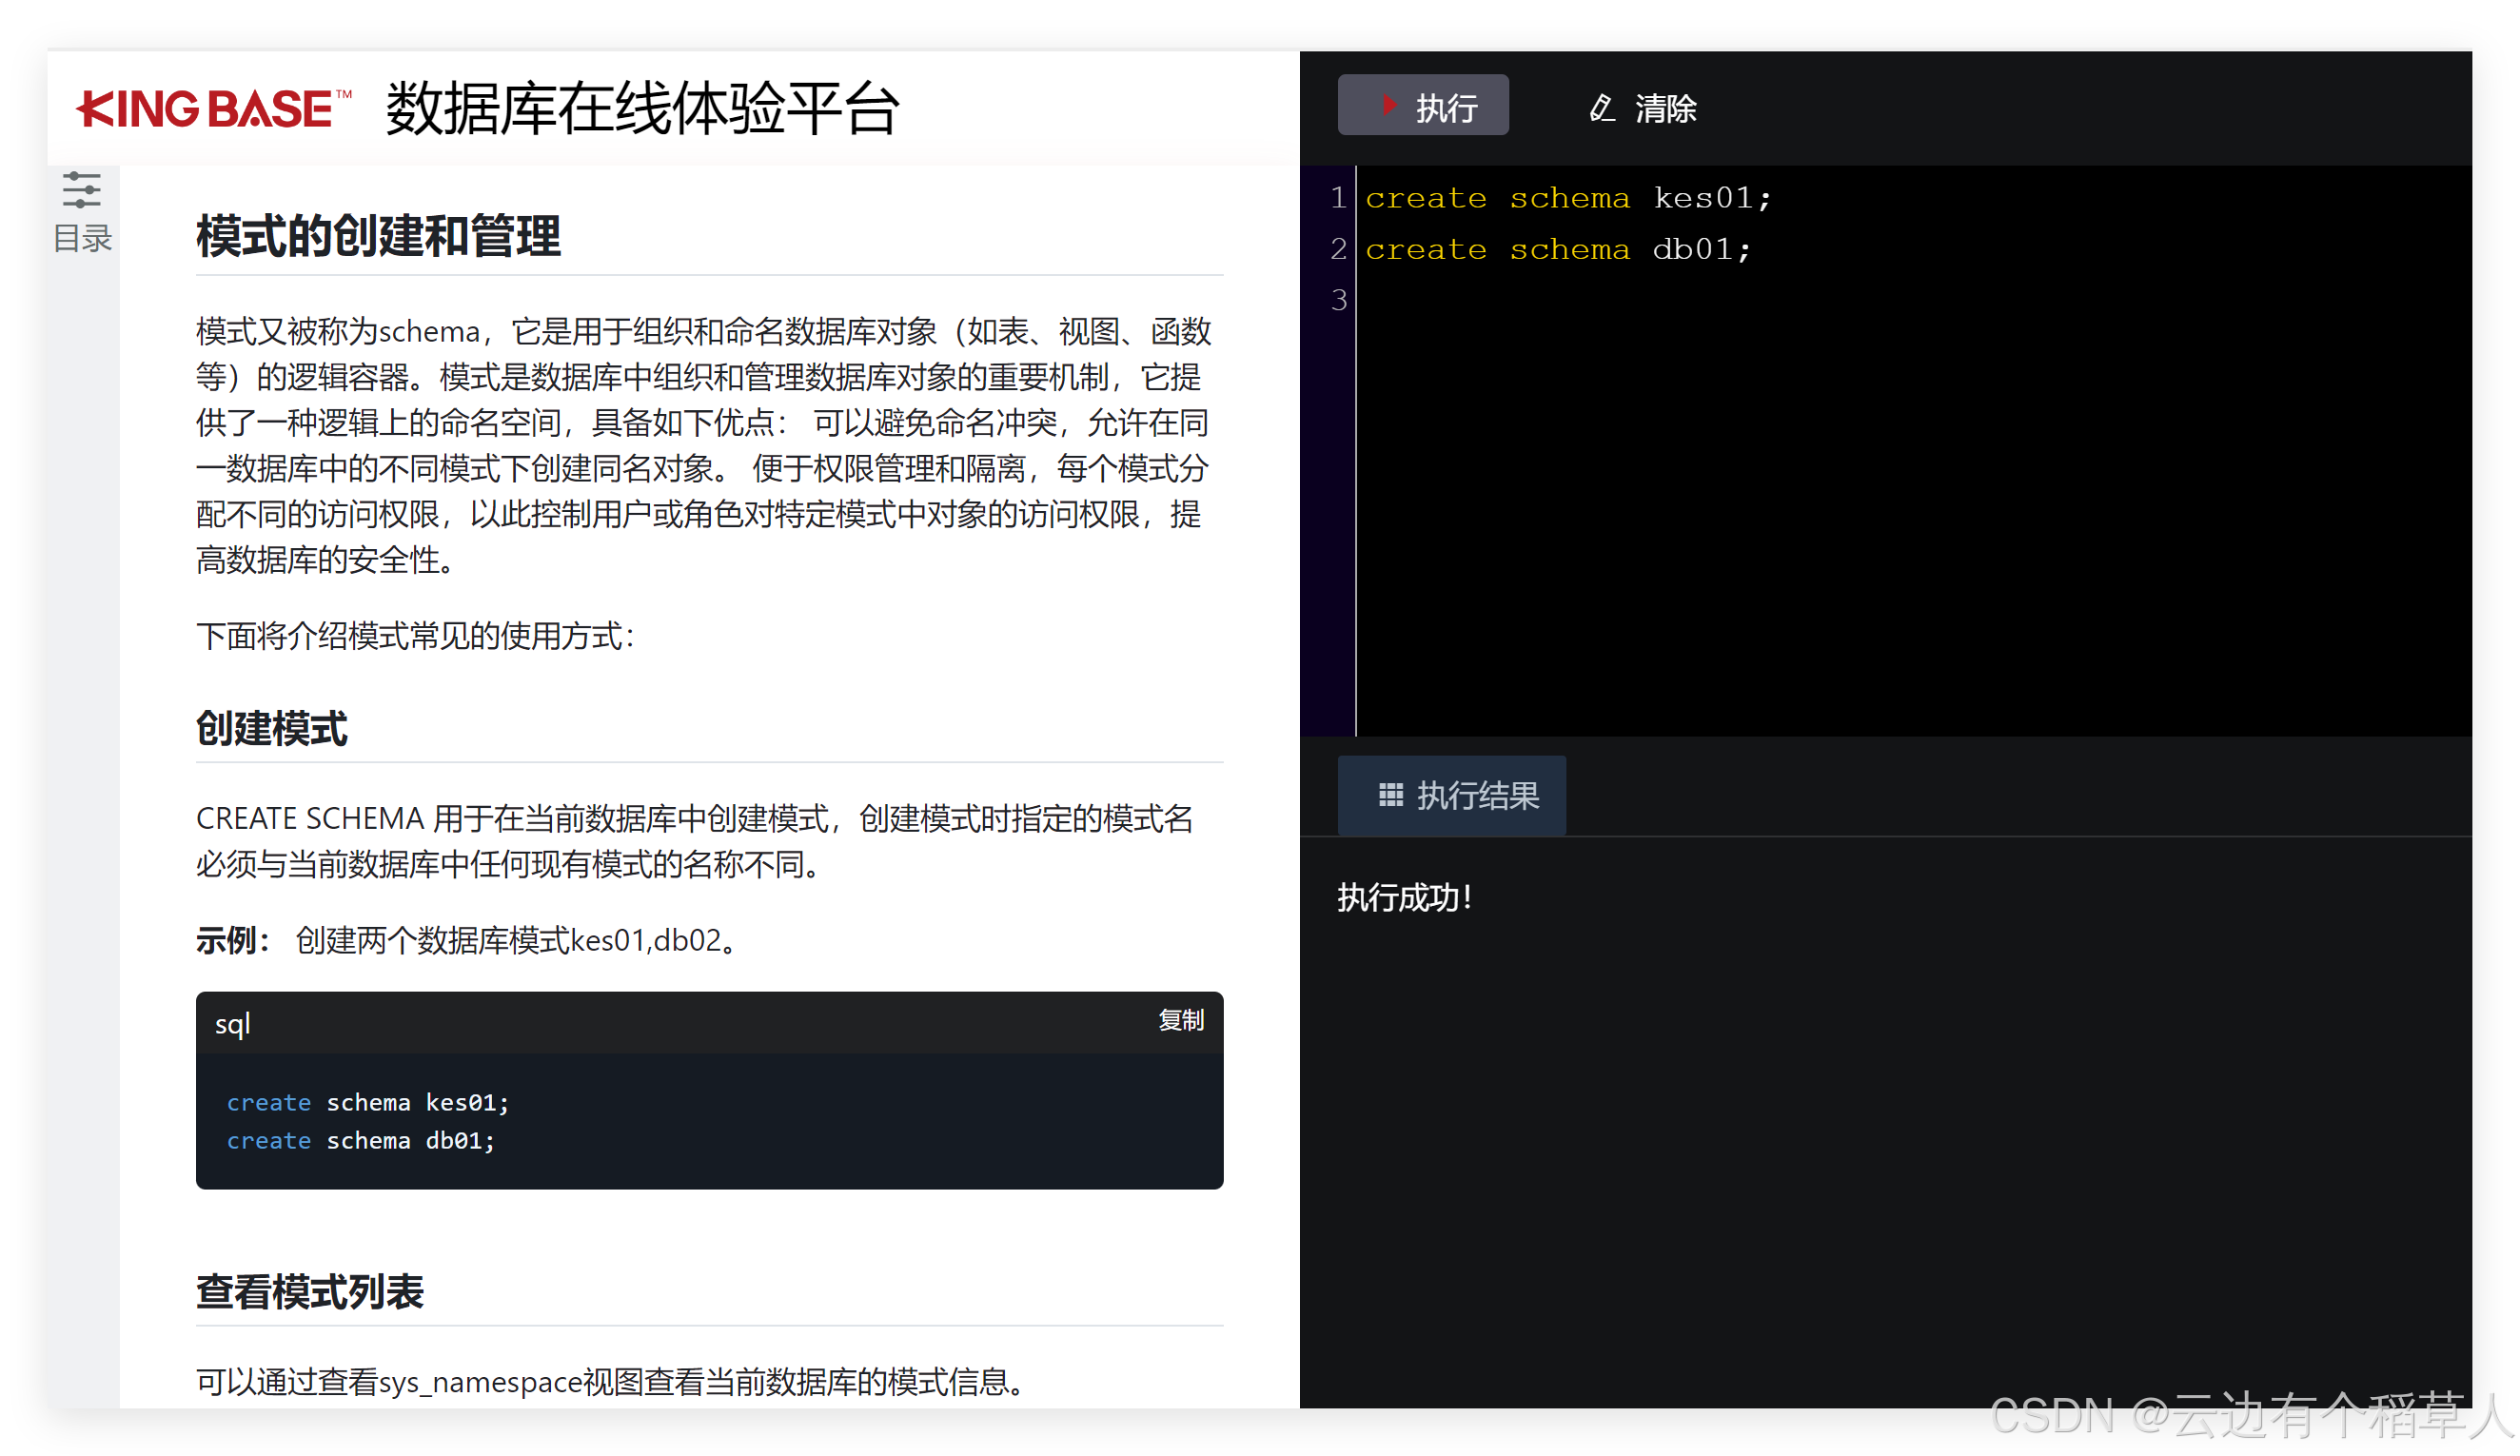Click line number 1 in the gutter

(1338, 198)
